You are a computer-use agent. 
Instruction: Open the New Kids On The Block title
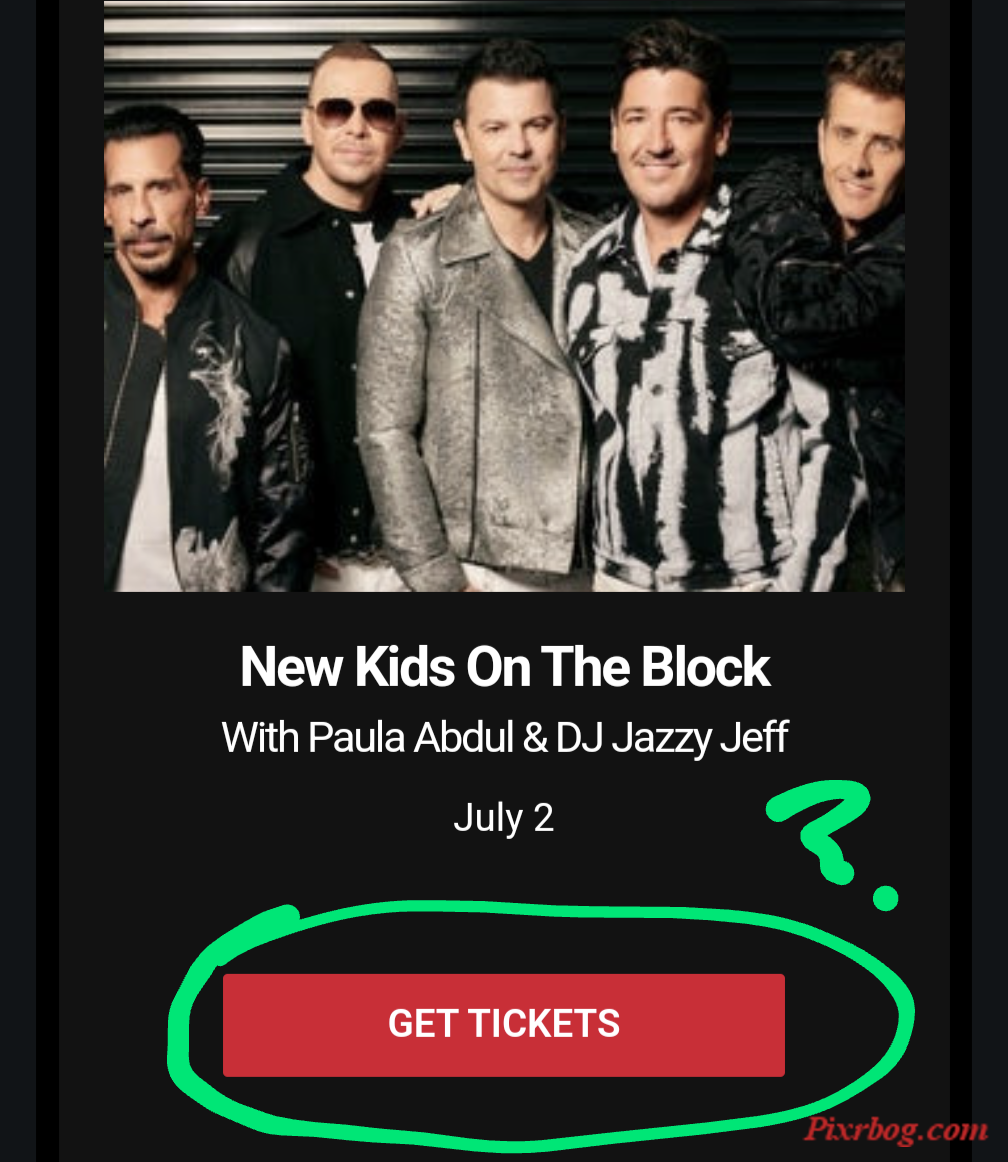click(x=505, y=666)
